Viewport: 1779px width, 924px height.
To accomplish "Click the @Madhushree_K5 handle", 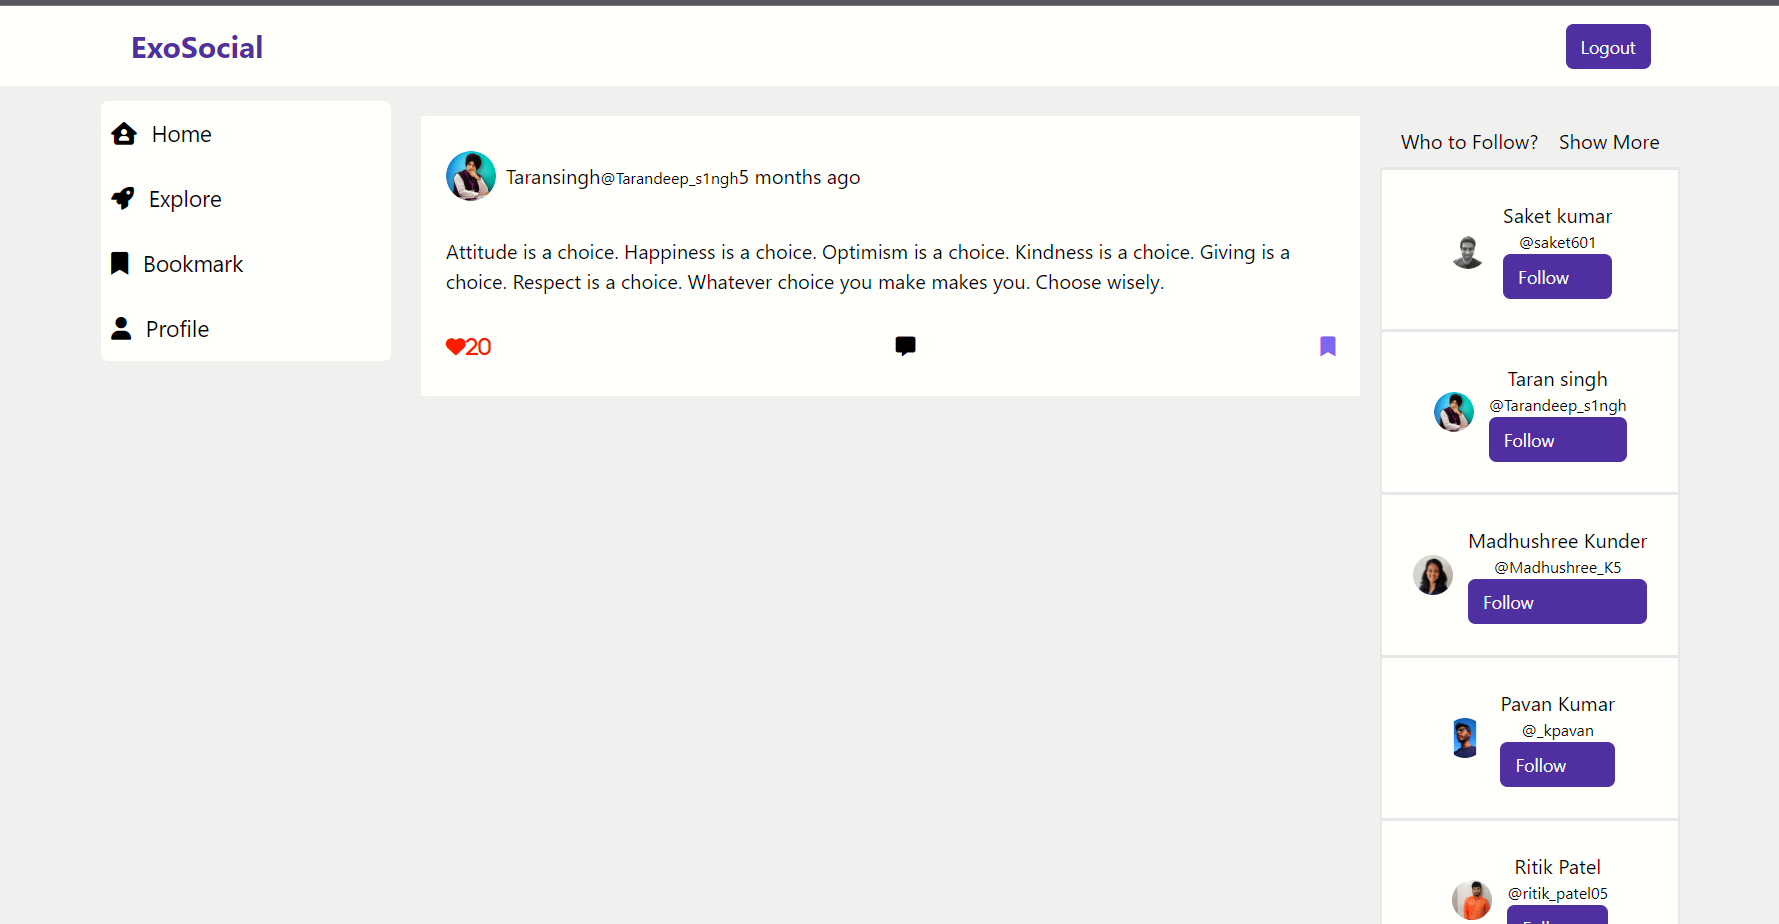I will [1557, 567].
